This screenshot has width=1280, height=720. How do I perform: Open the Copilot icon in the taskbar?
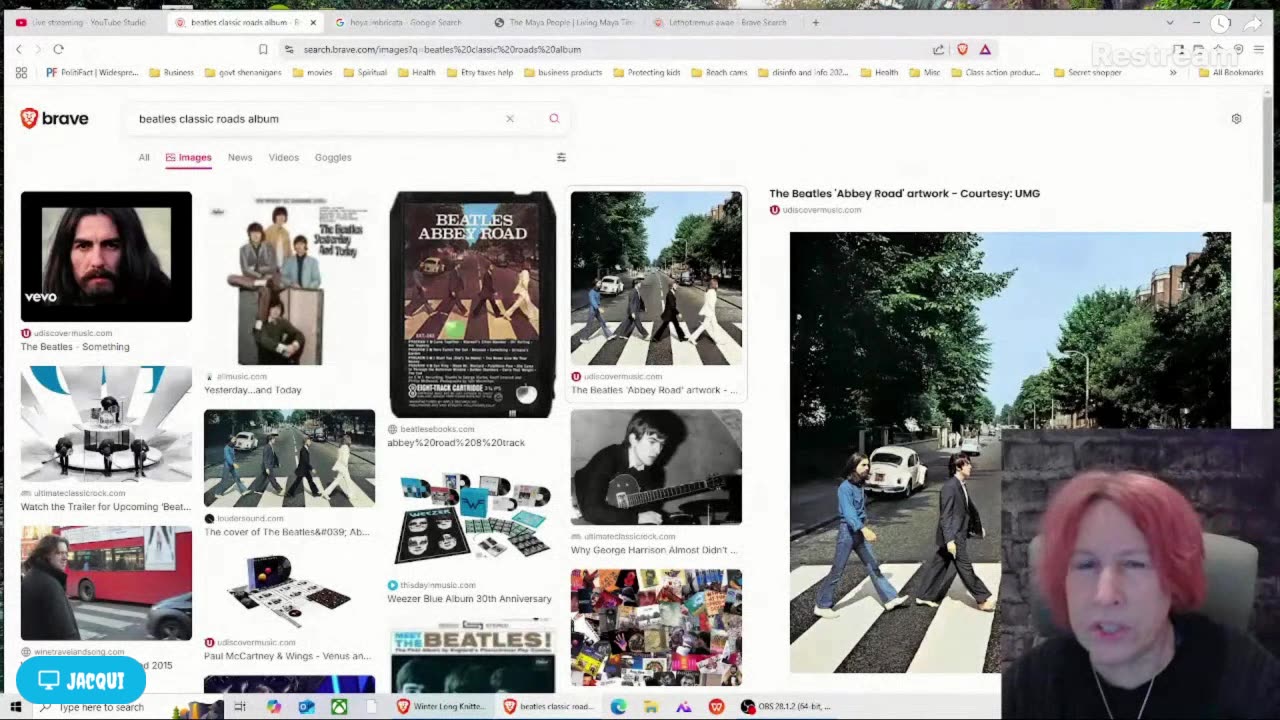tap(274, 707)
